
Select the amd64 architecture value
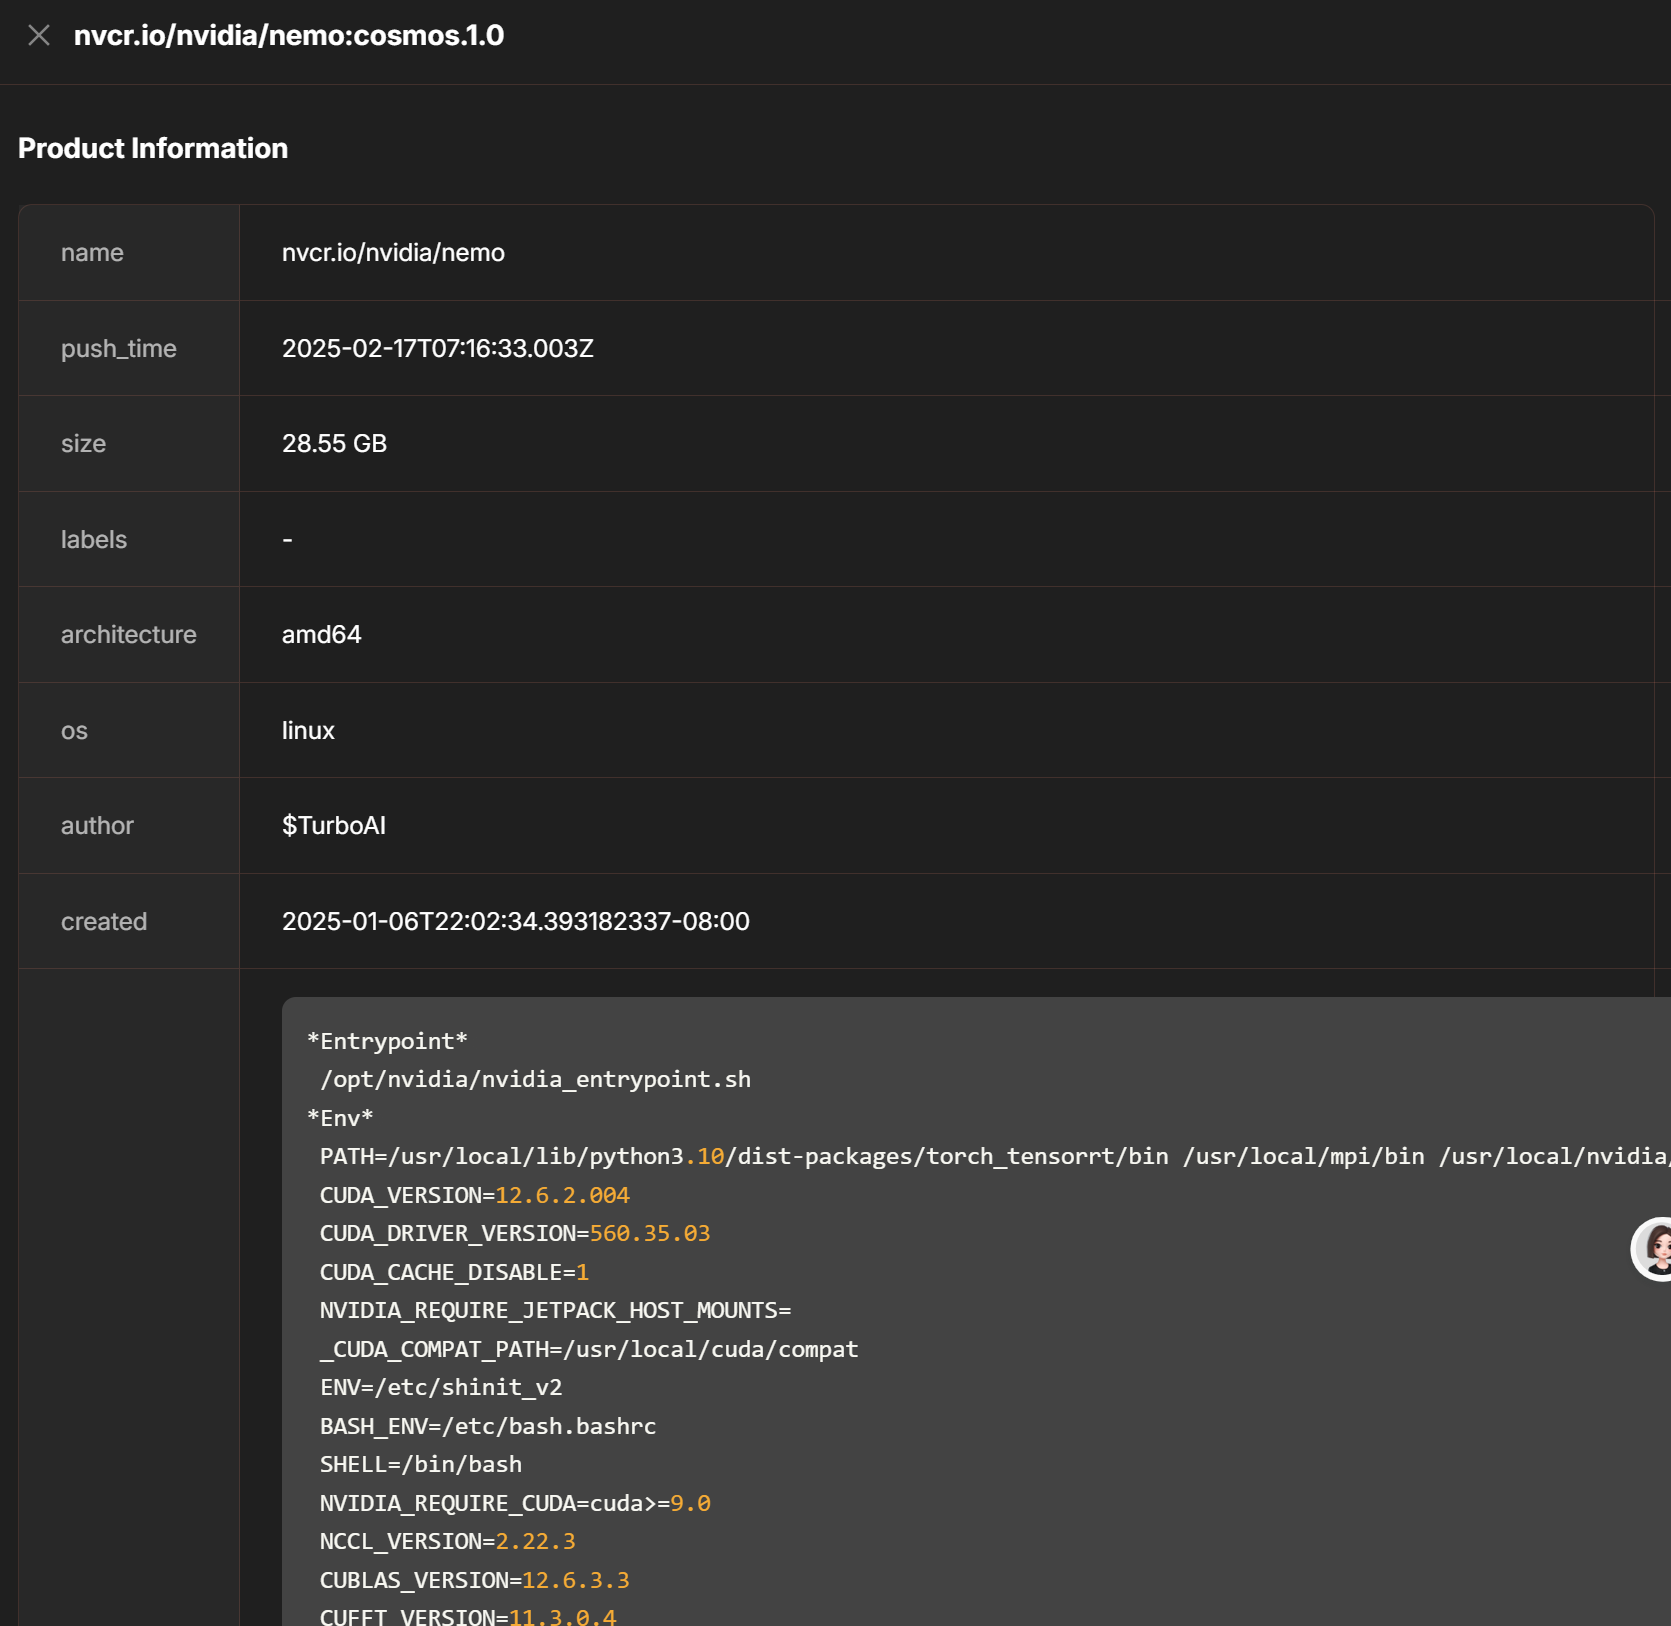[321, 635]
